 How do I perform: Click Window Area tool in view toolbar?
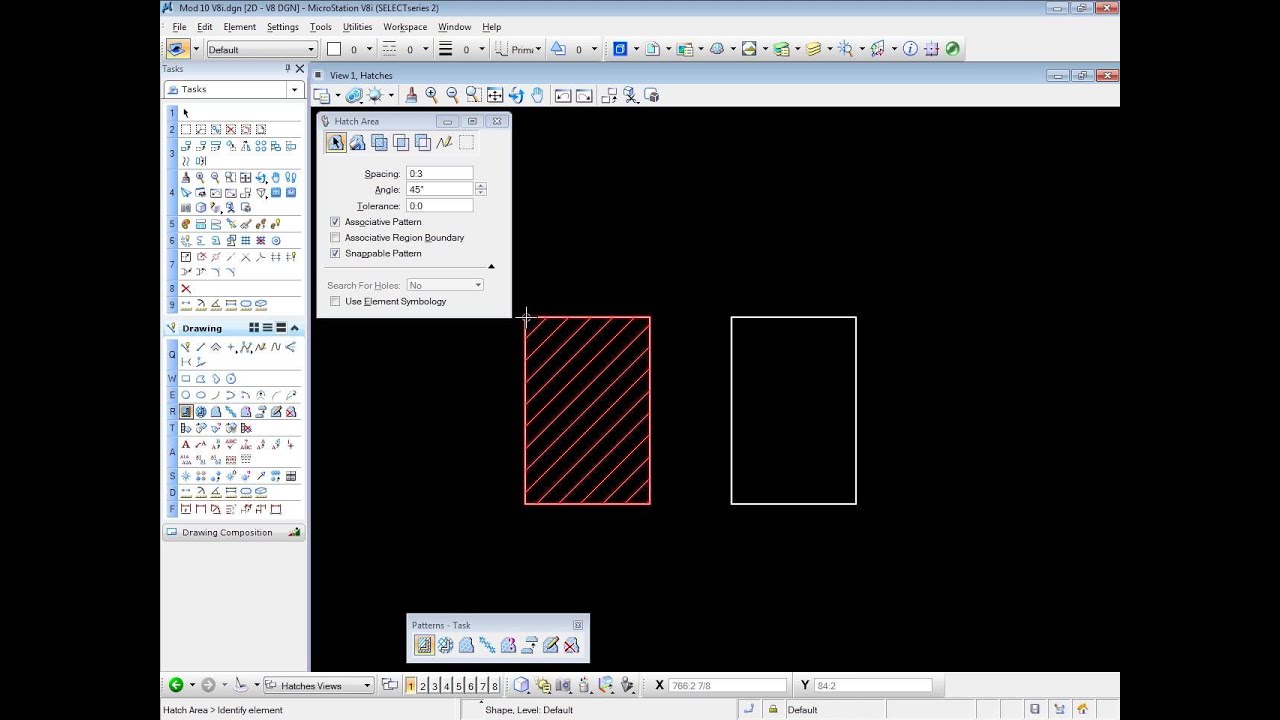coord(473,95)
